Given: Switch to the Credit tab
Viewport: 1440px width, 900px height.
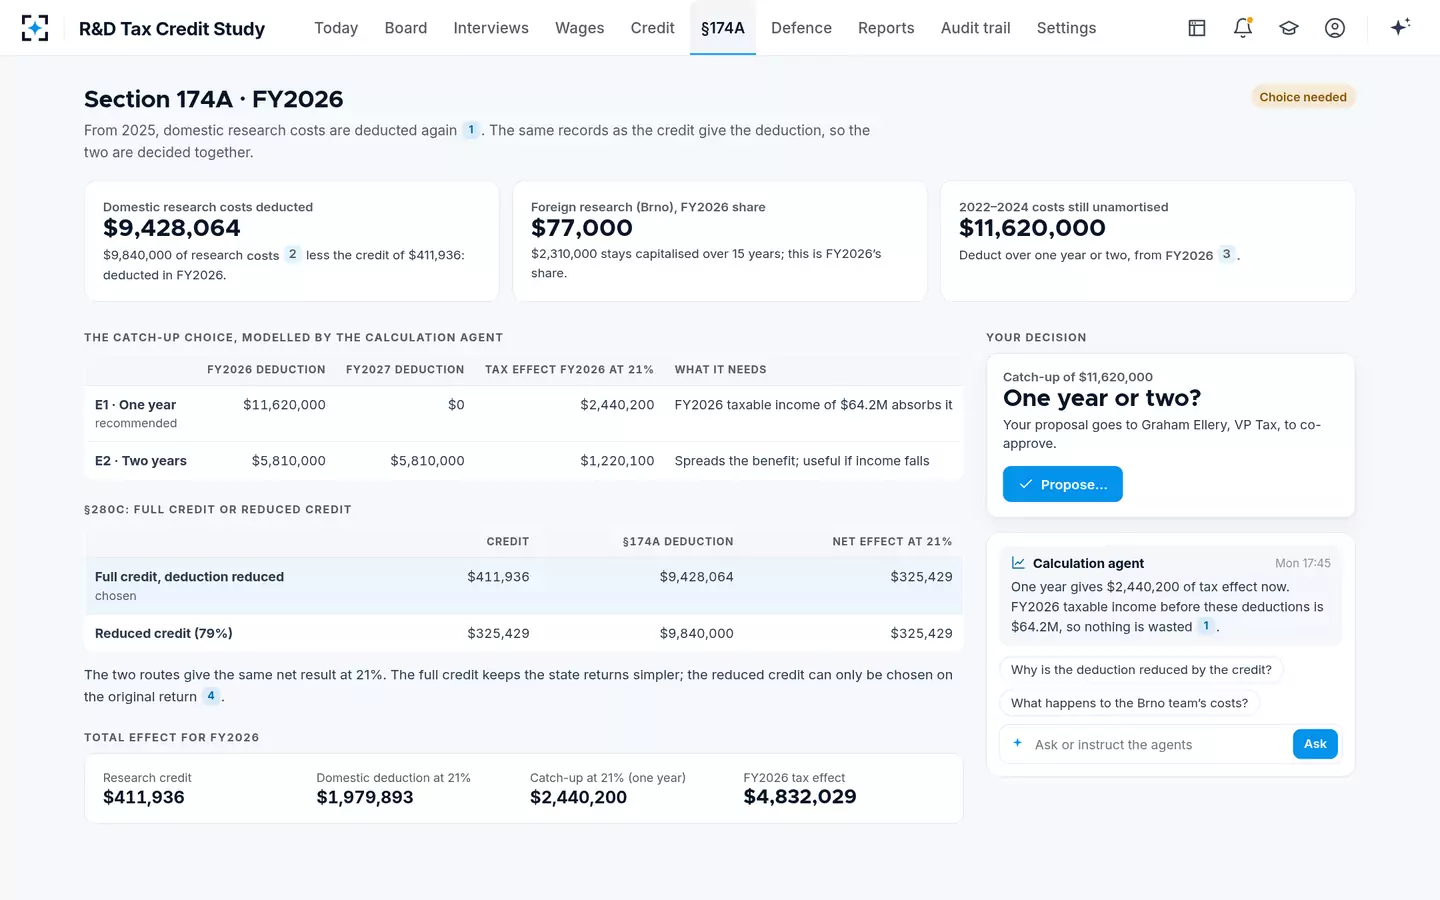Looking at the screenshot, I should point(653,28).
